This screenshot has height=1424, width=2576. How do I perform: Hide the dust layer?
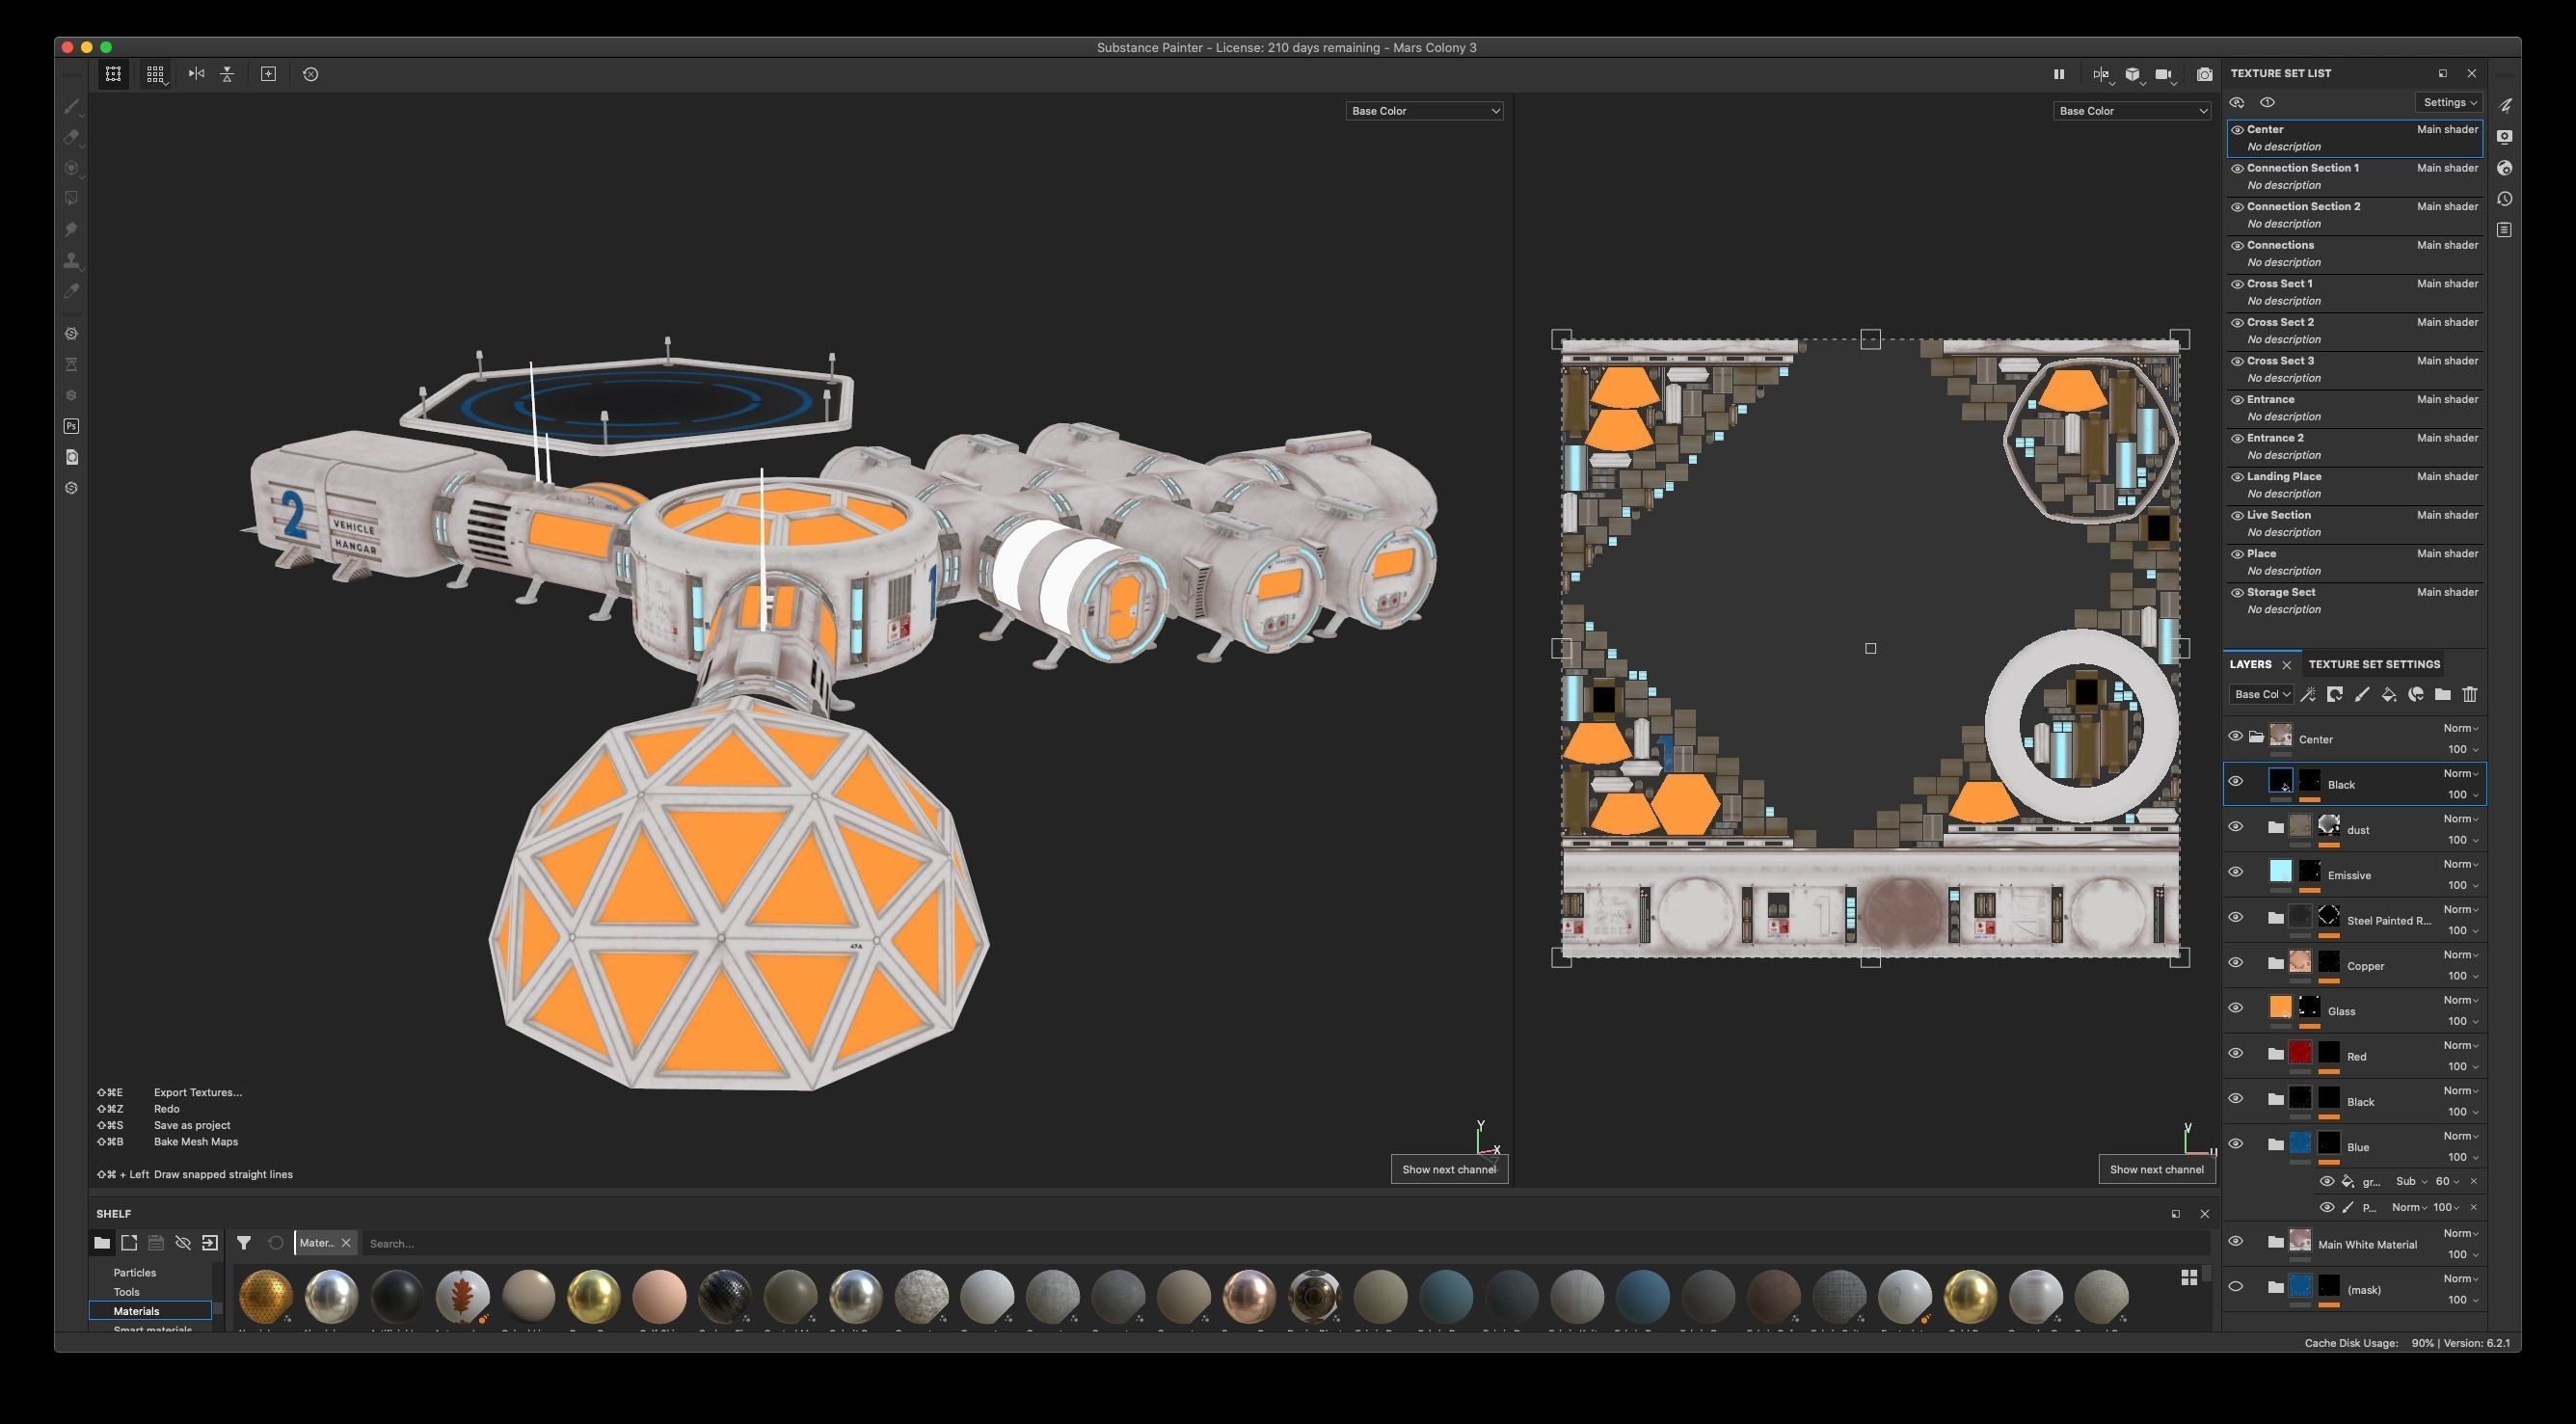point(2236,827)
